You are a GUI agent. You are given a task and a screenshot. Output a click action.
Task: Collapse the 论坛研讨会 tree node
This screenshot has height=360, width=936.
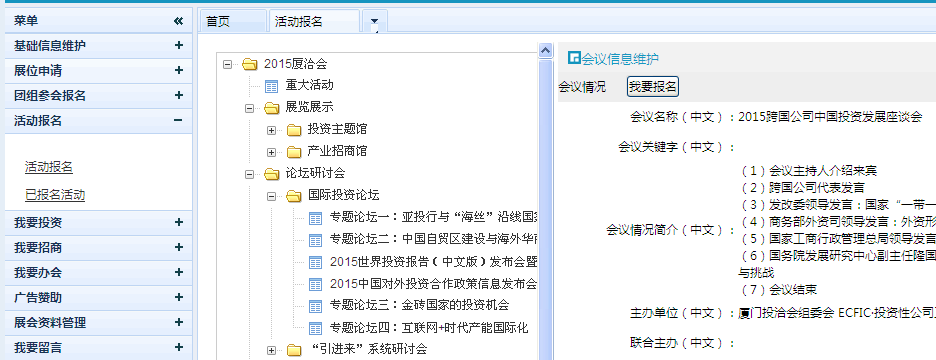(x=250, y=174)
